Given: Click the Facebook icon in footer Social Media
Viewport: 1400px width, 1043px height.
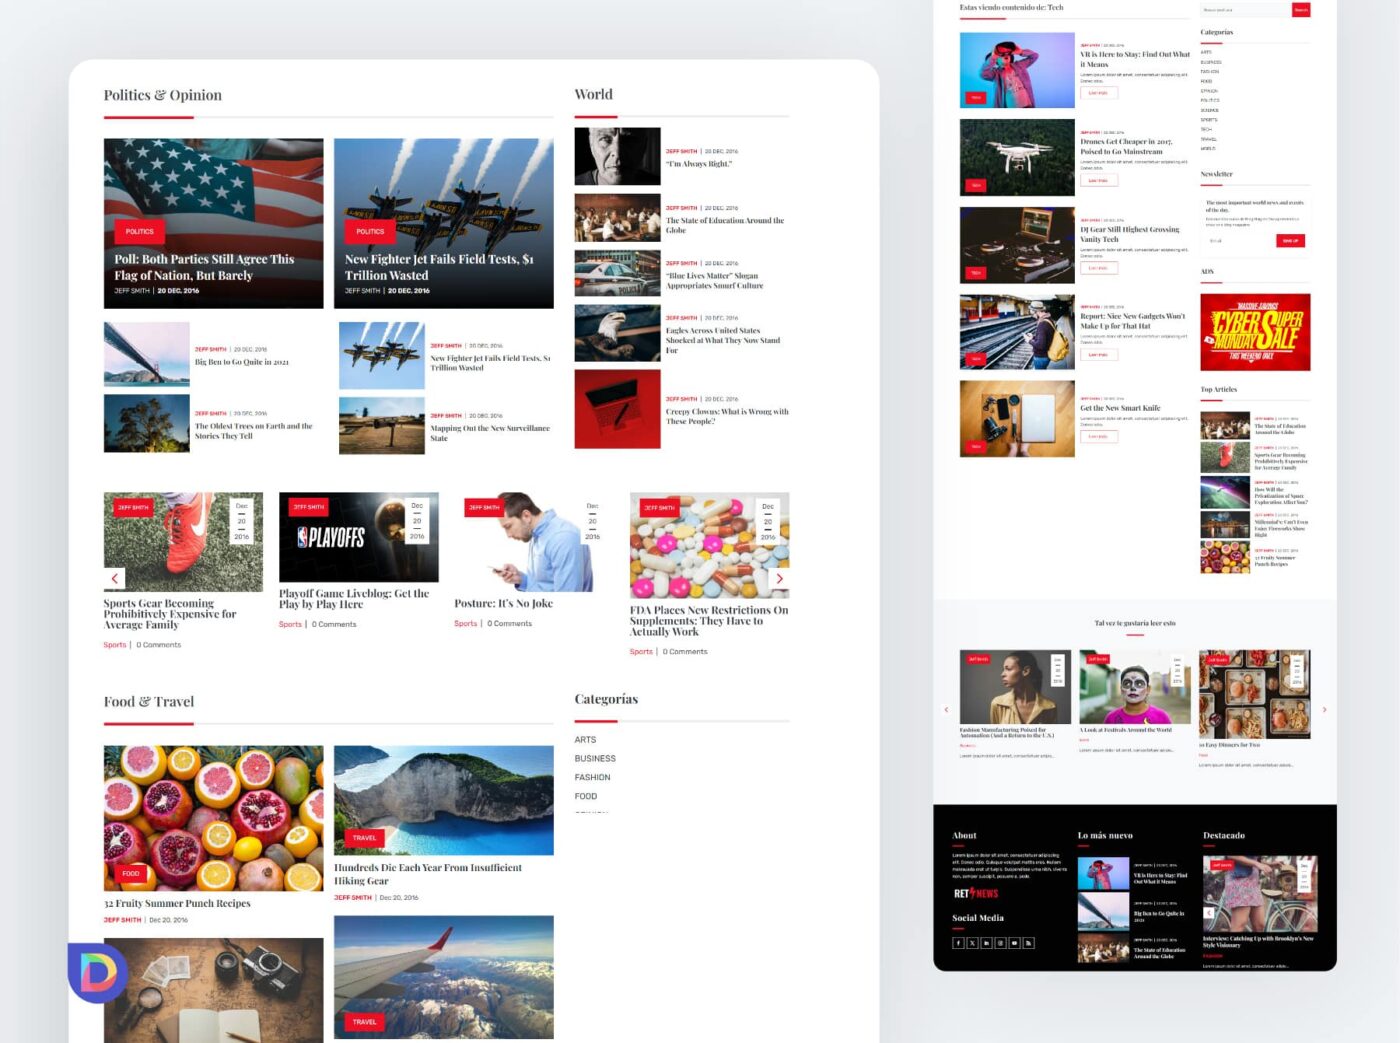Looking at the screenshot, I should (958, 943).
